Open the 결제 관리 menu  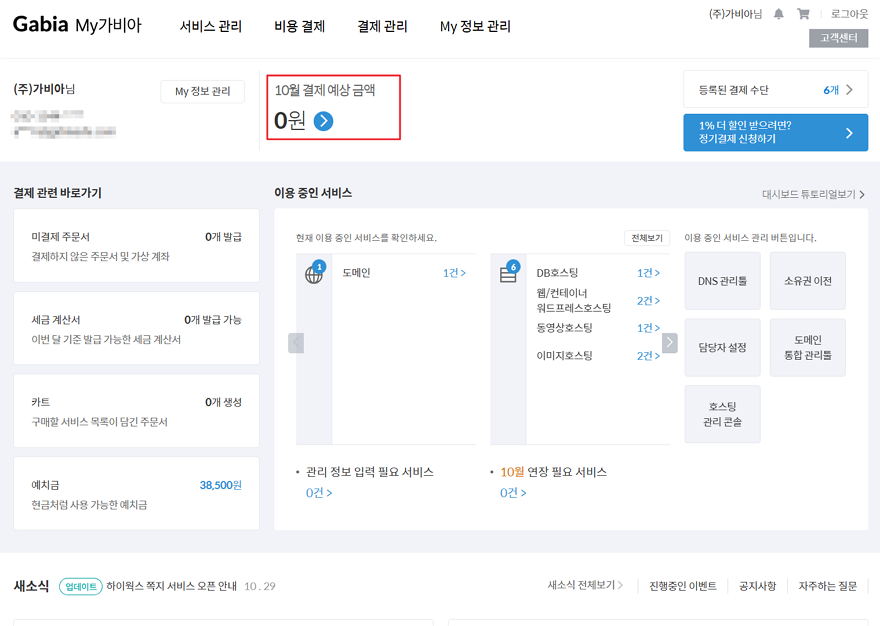coord(382,26)
